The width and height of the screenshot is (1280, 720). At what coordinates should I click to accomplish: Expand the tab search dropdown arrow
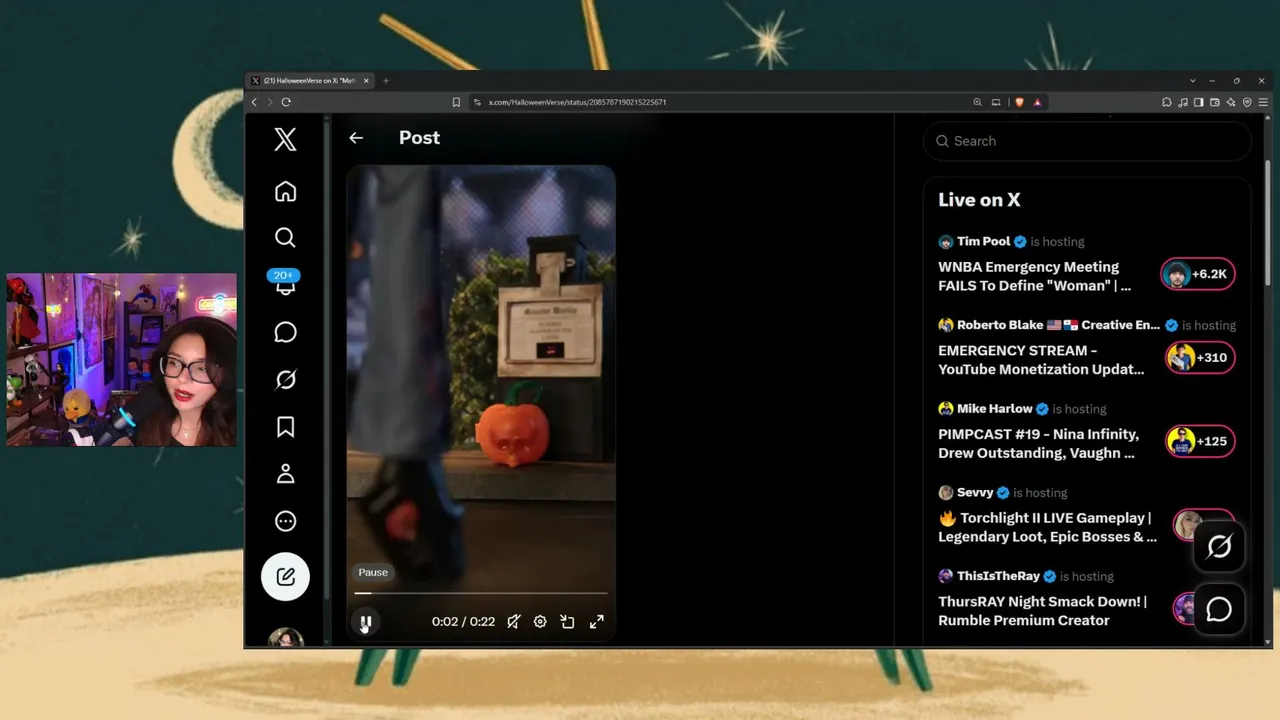[1192, 81]
